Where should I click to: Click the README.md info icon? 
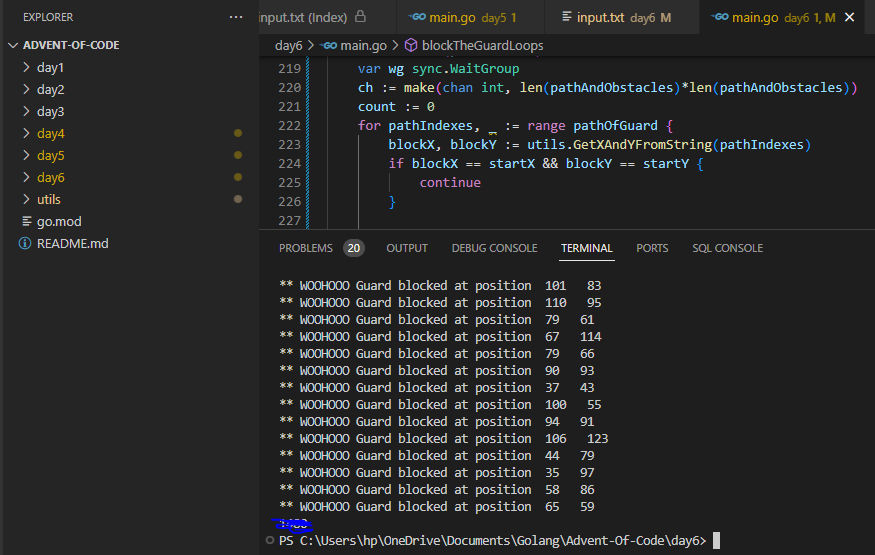(x=25, y=244)
